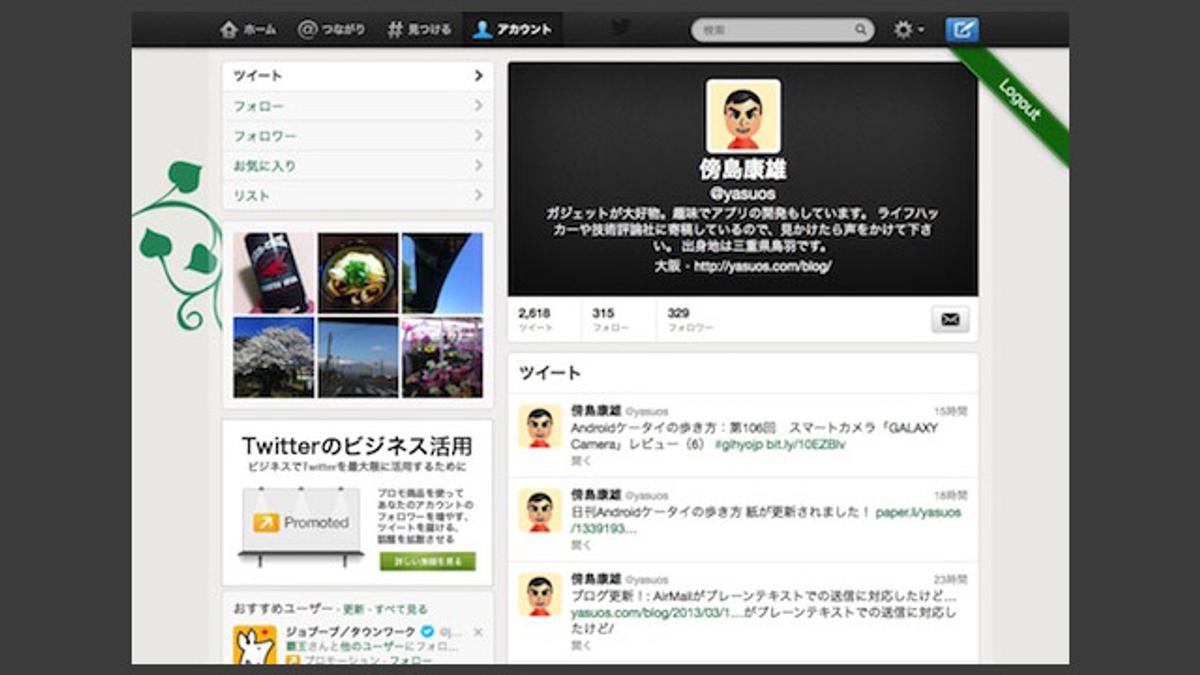1200x675 pixels.
Task: Open the power lines and mountain thumbnail
Action: click(358, 357)
